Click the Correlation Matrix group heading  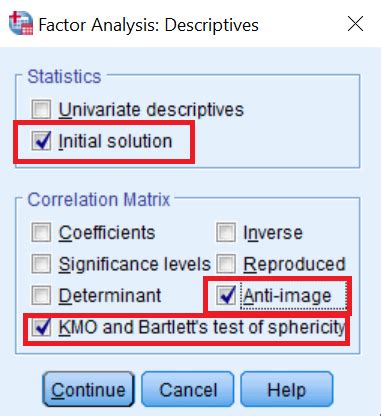point(99,200)
